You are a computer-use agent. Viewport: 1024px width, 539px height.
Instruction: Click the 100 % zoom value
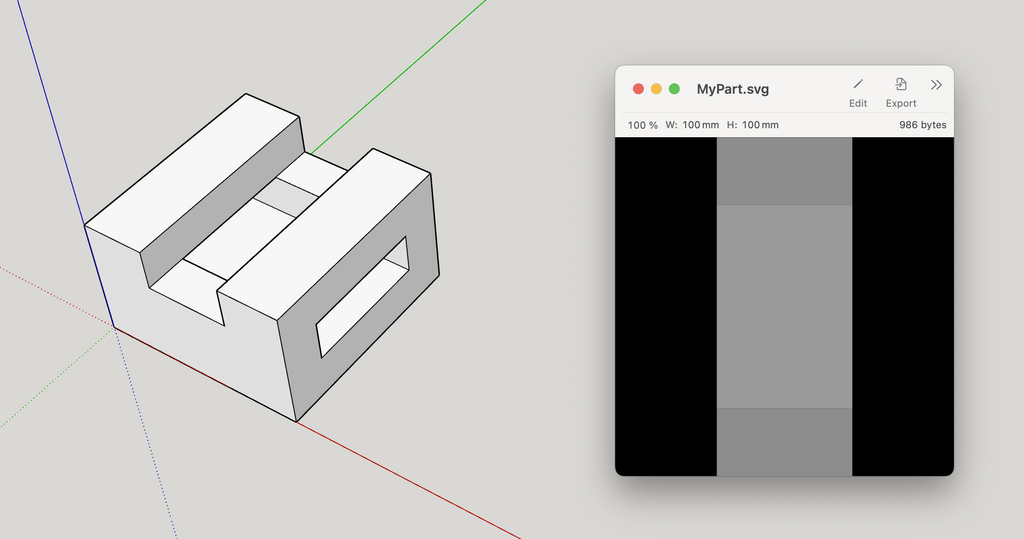pyautogui.click(x=643, y=125)
